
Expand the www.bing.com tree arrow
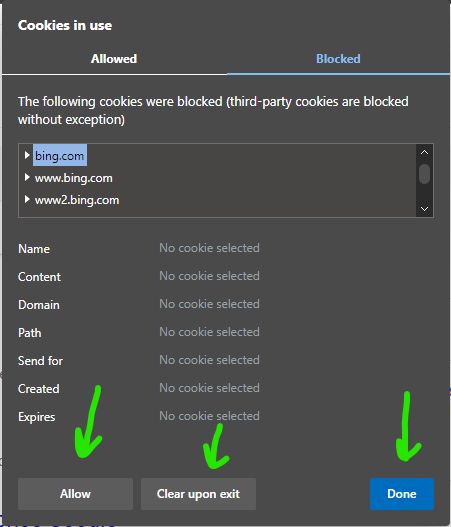[27, 177]
